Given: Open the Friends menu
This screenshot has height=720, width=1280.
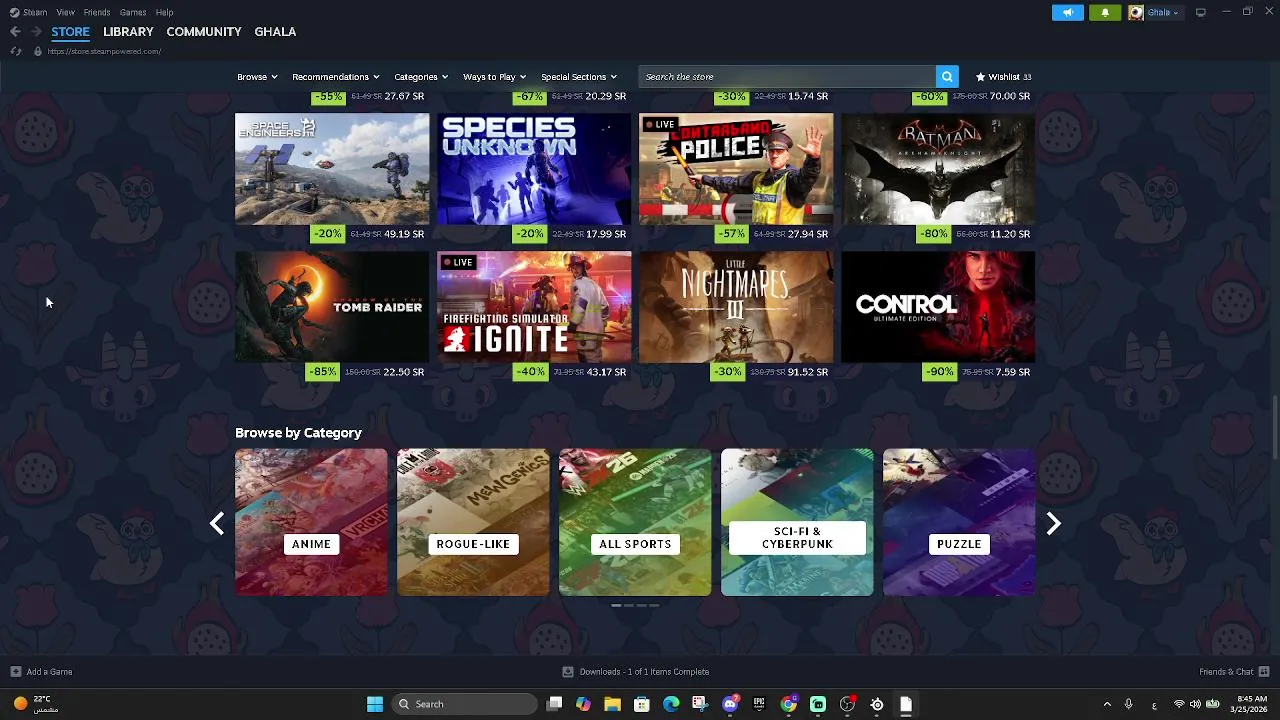Looking at the screenshot, I should tap(97, 12).
